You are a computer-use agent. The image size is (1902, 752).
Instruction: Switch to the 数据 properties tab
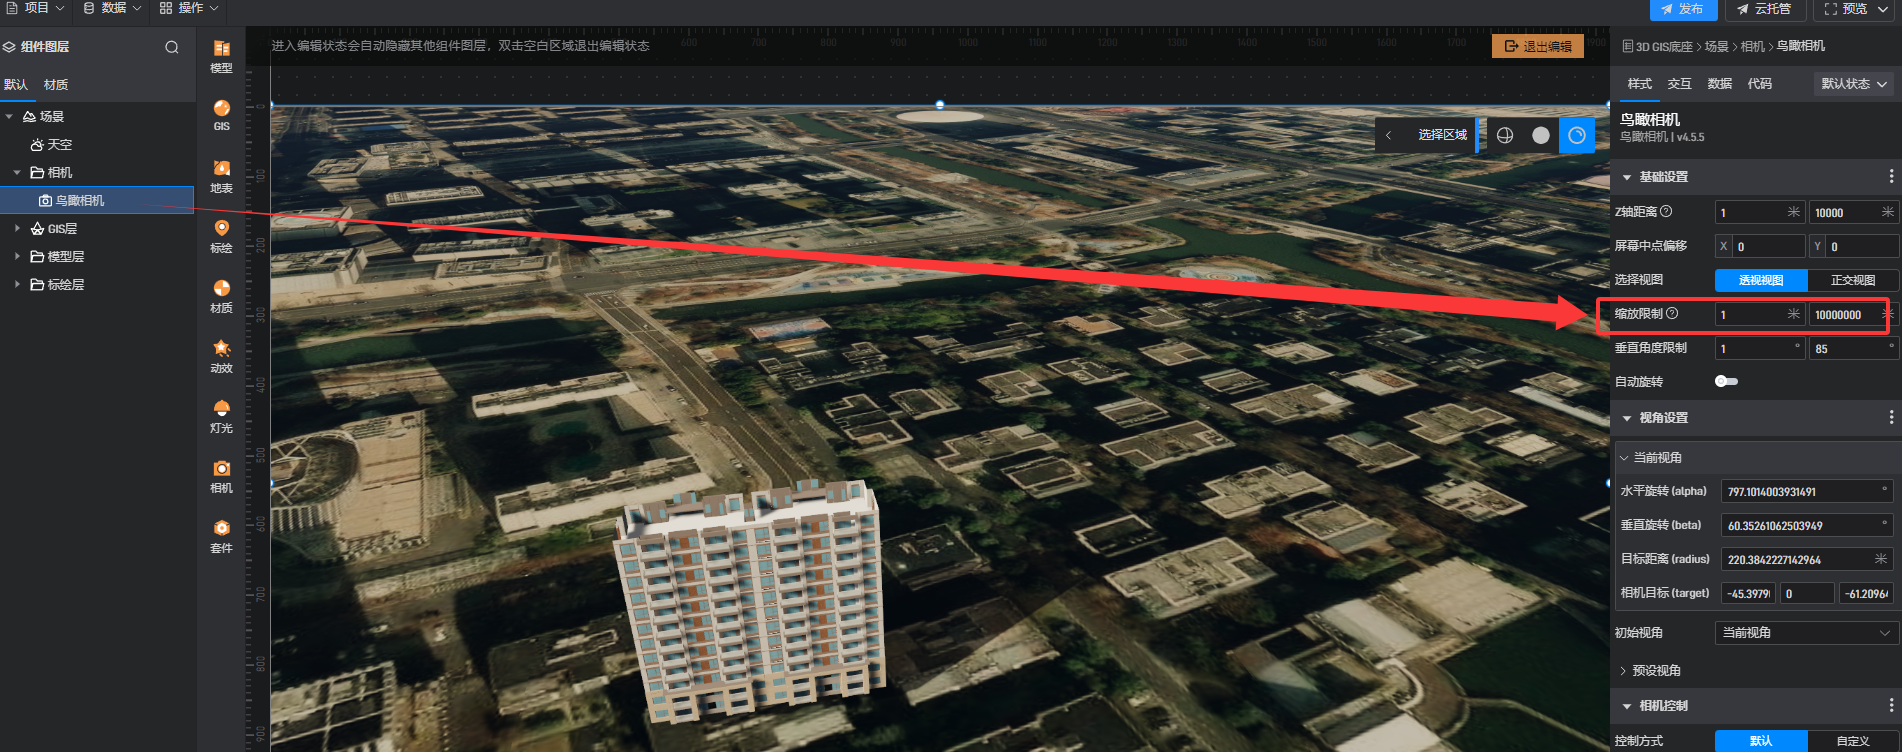coord(1720,84)
